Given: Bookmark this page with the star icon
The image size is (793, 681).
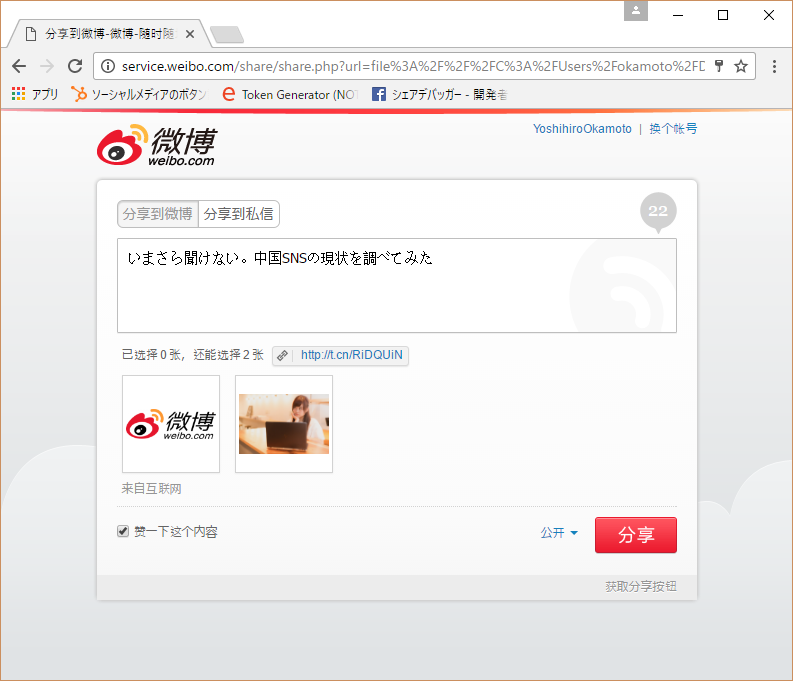Looking at the screenshot, I should [741, 66].
